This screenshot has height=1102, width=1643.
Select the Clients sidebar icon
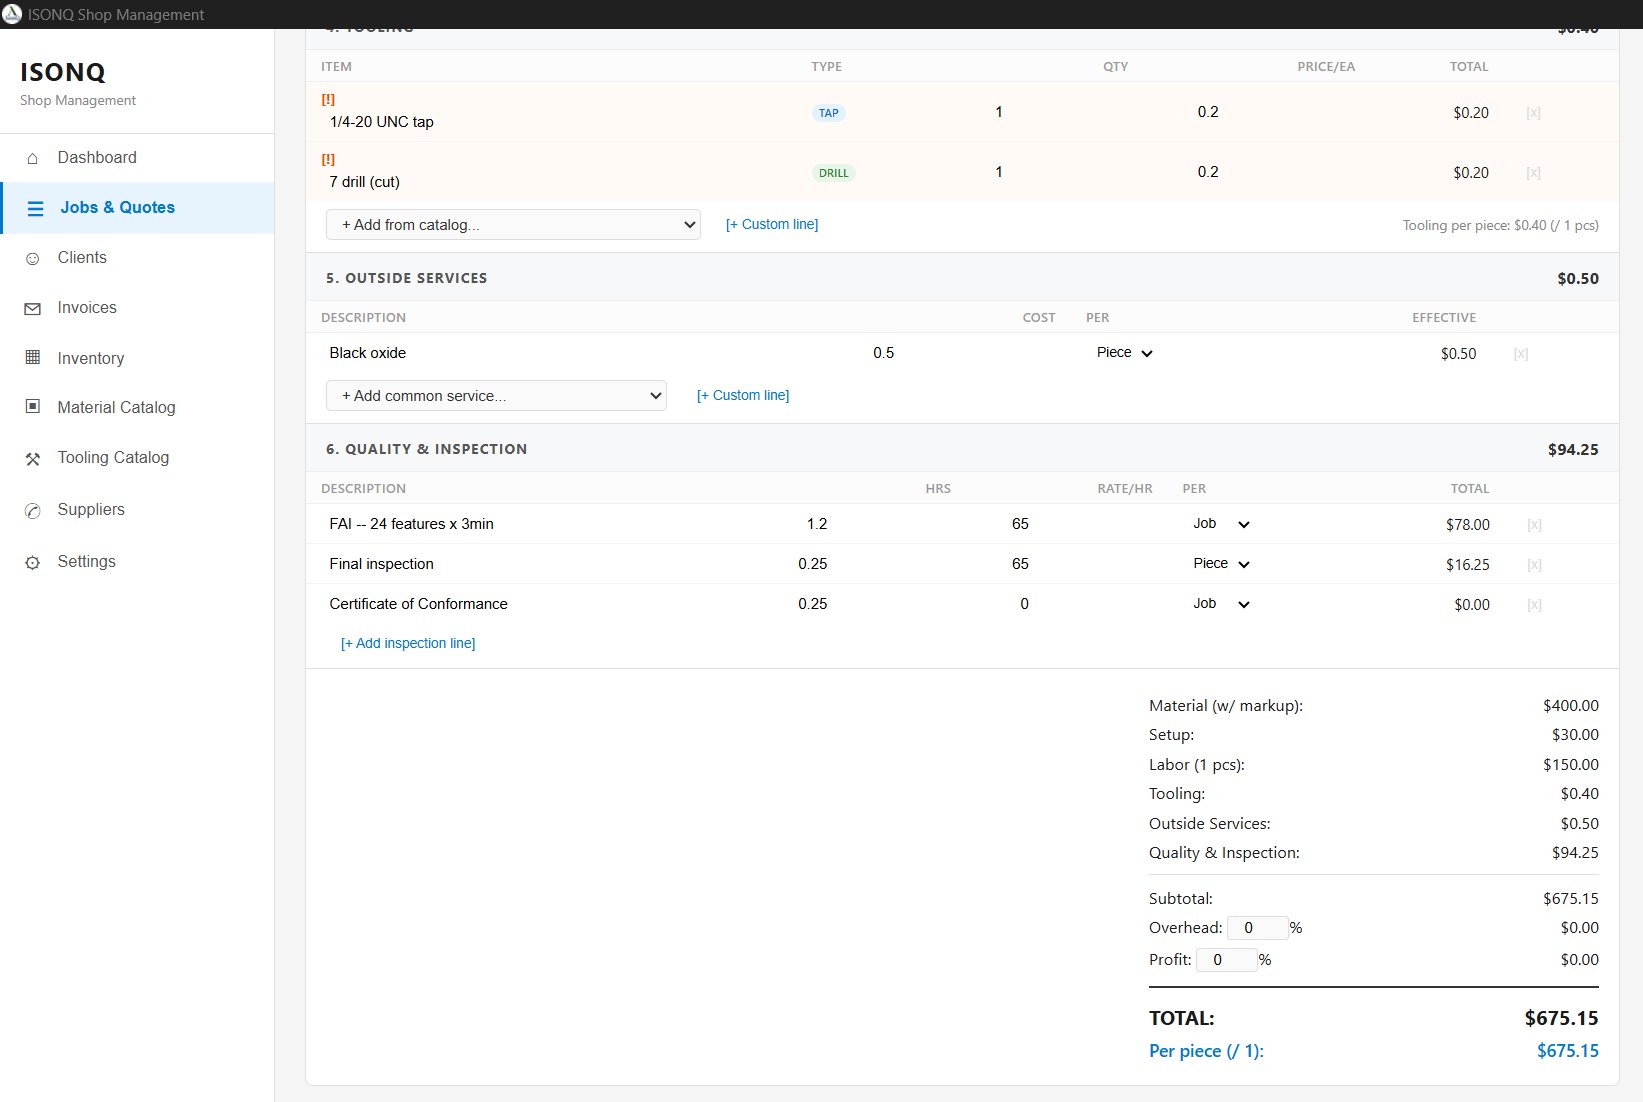pos(33,257)
